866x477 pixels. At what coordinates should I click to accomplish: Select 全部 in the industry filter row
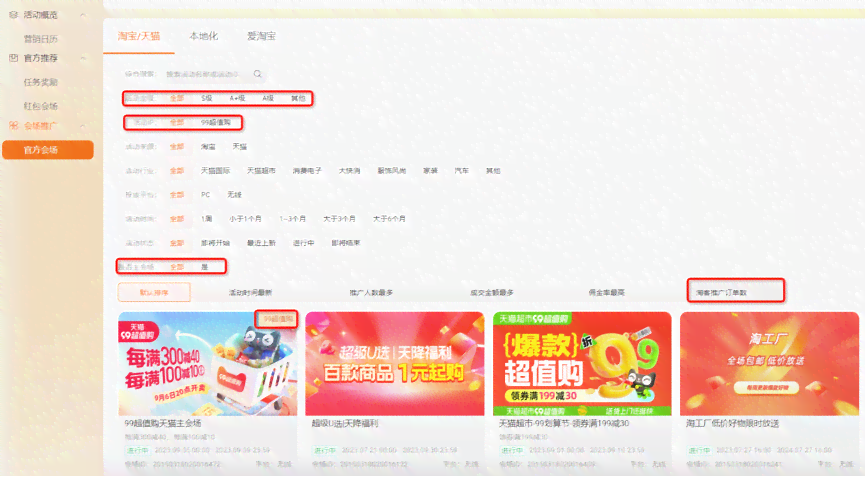tap(176, 171)
